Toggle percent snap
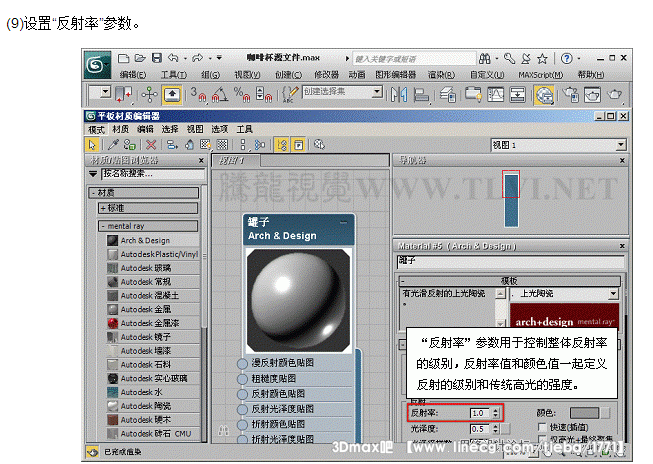This screenshot has width=653, height=464. [242, 95]
